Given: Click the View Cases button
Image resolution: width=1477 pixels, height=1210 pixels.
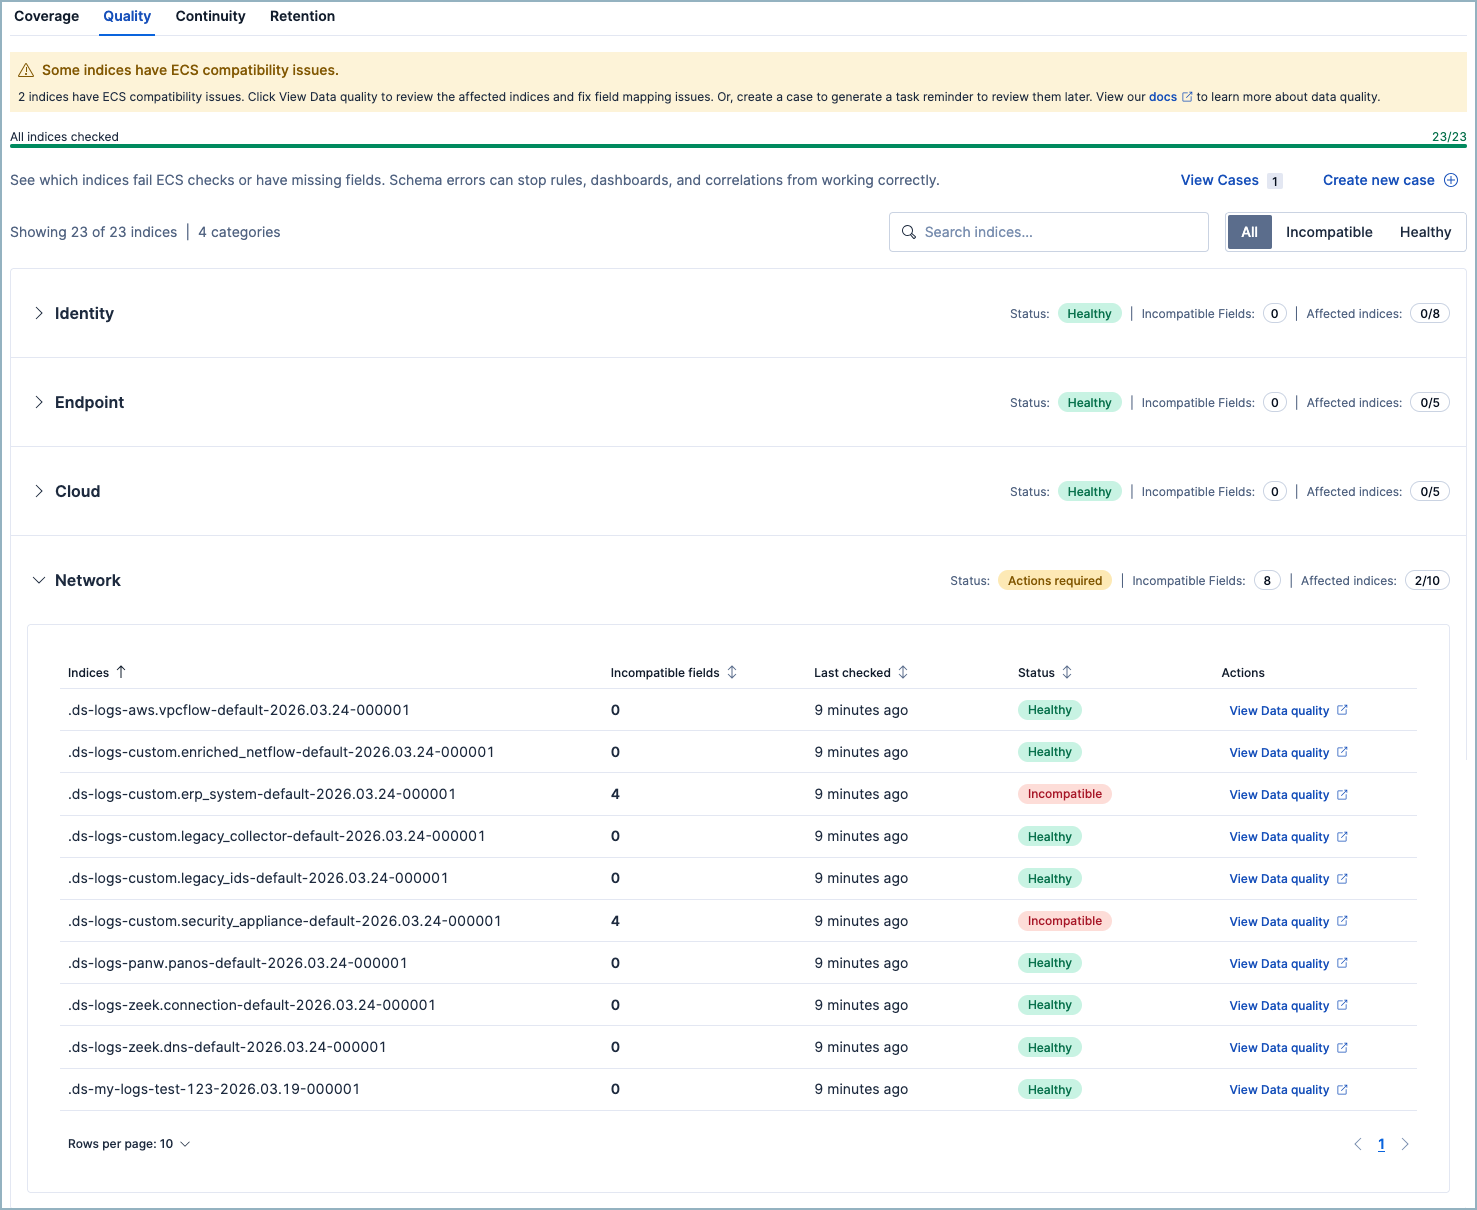Looking at the screenshot, I should pyautogui.click(x=1218, y=180).
